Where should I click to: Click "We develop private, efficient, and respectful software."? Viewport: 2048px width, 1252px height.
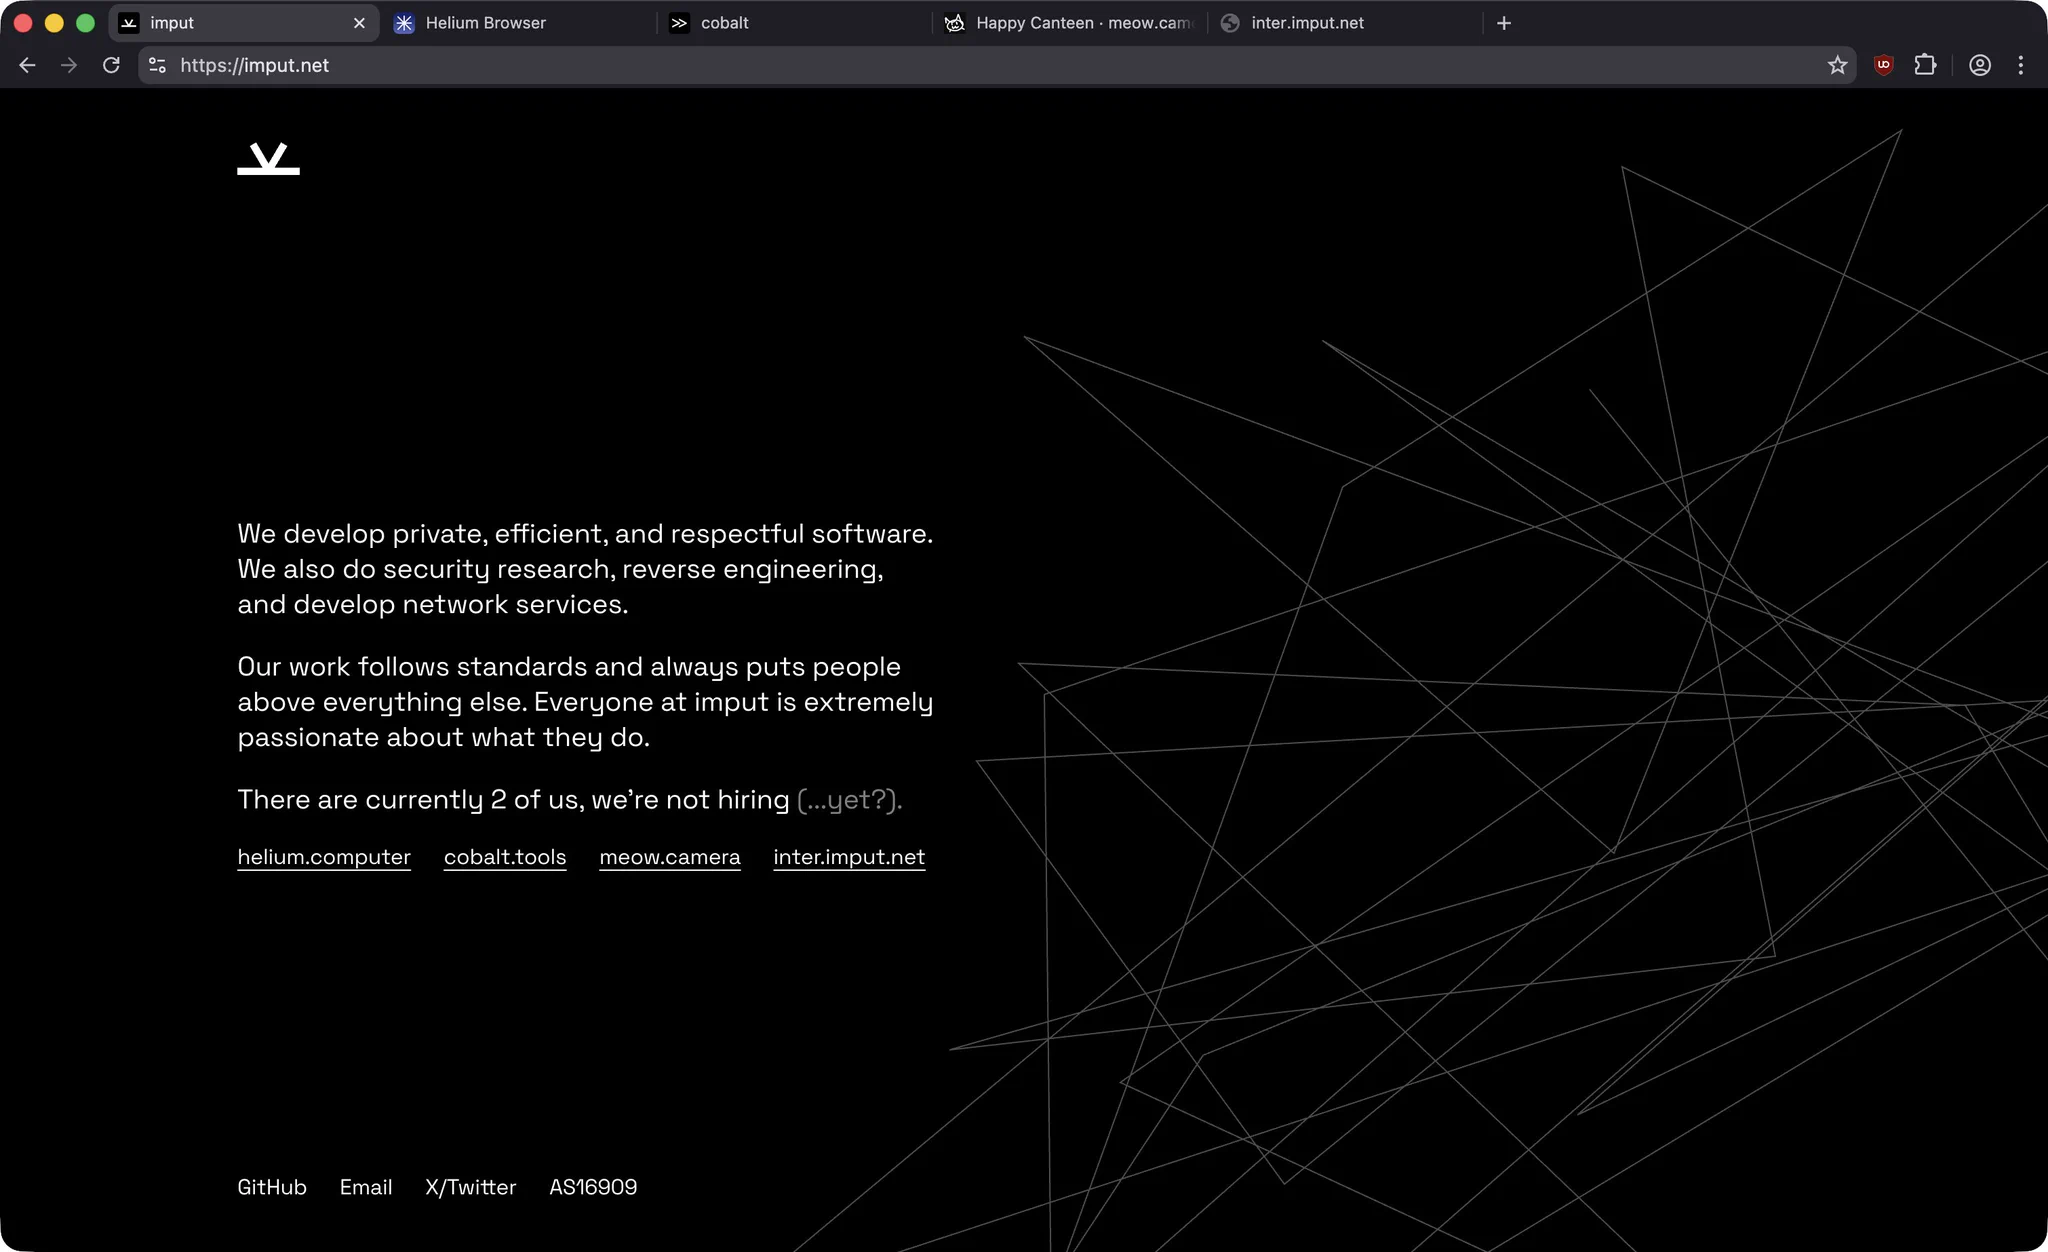[585, 534]
